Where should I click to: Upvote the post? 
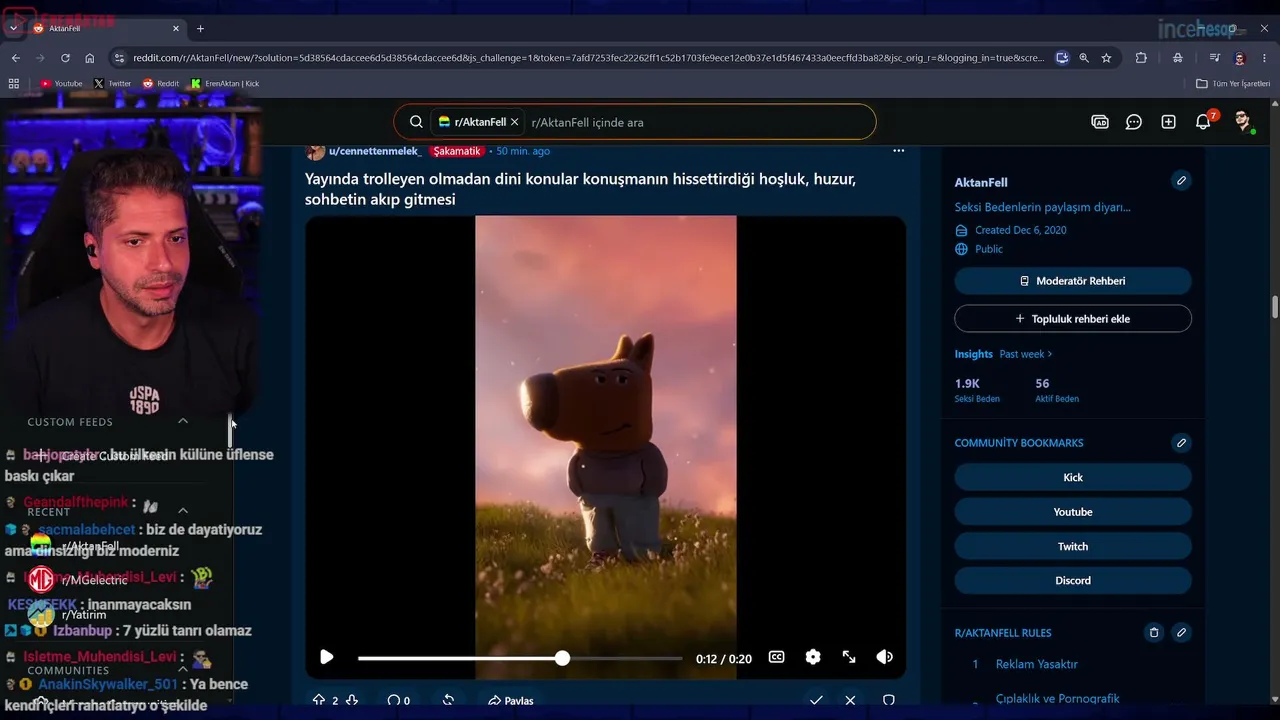319,700
